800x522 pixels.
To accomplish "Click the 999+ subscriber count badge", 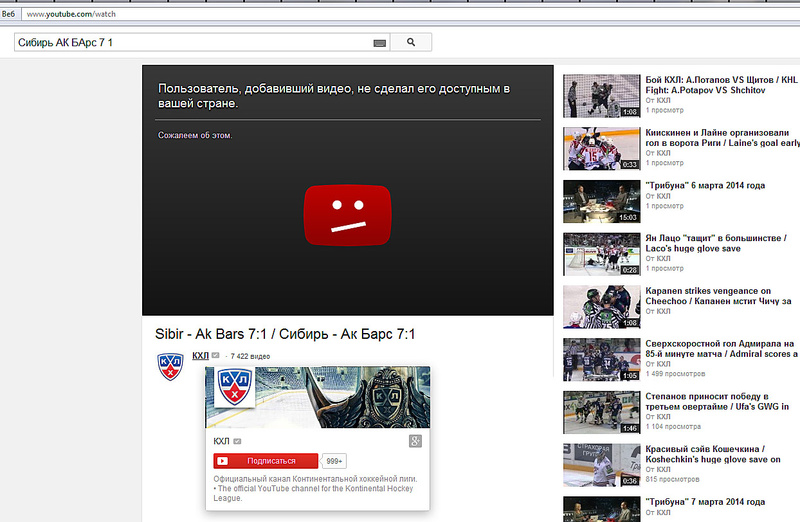I will click(334, 461).
